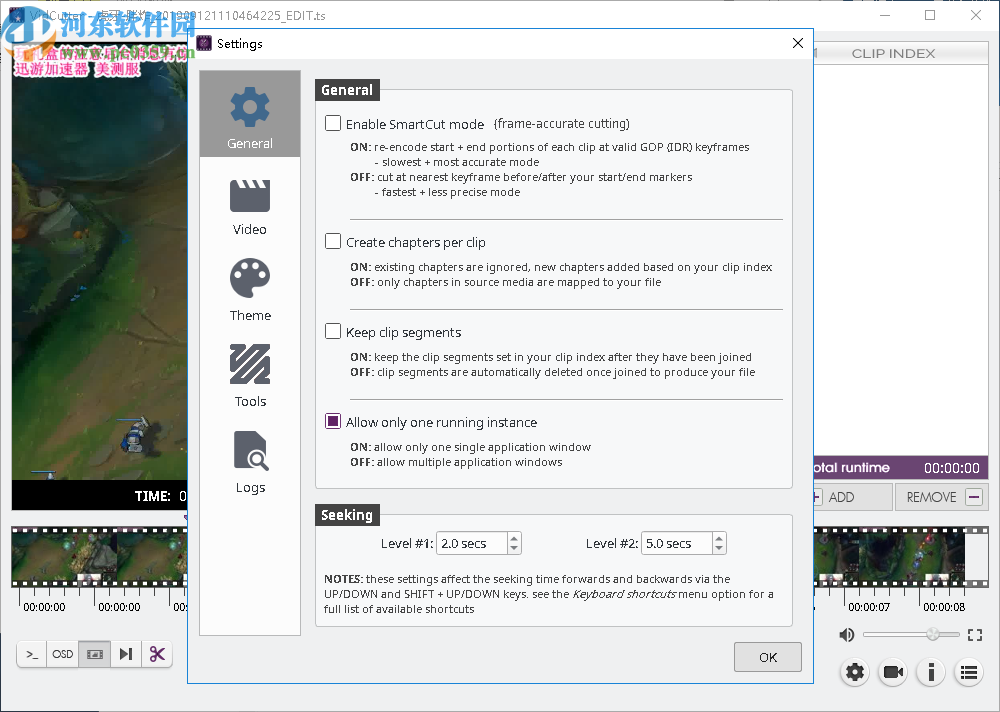Enable SmartCut mode checkbox
This screenshot has width=1000, height=712.
click(x=333, y=123)
